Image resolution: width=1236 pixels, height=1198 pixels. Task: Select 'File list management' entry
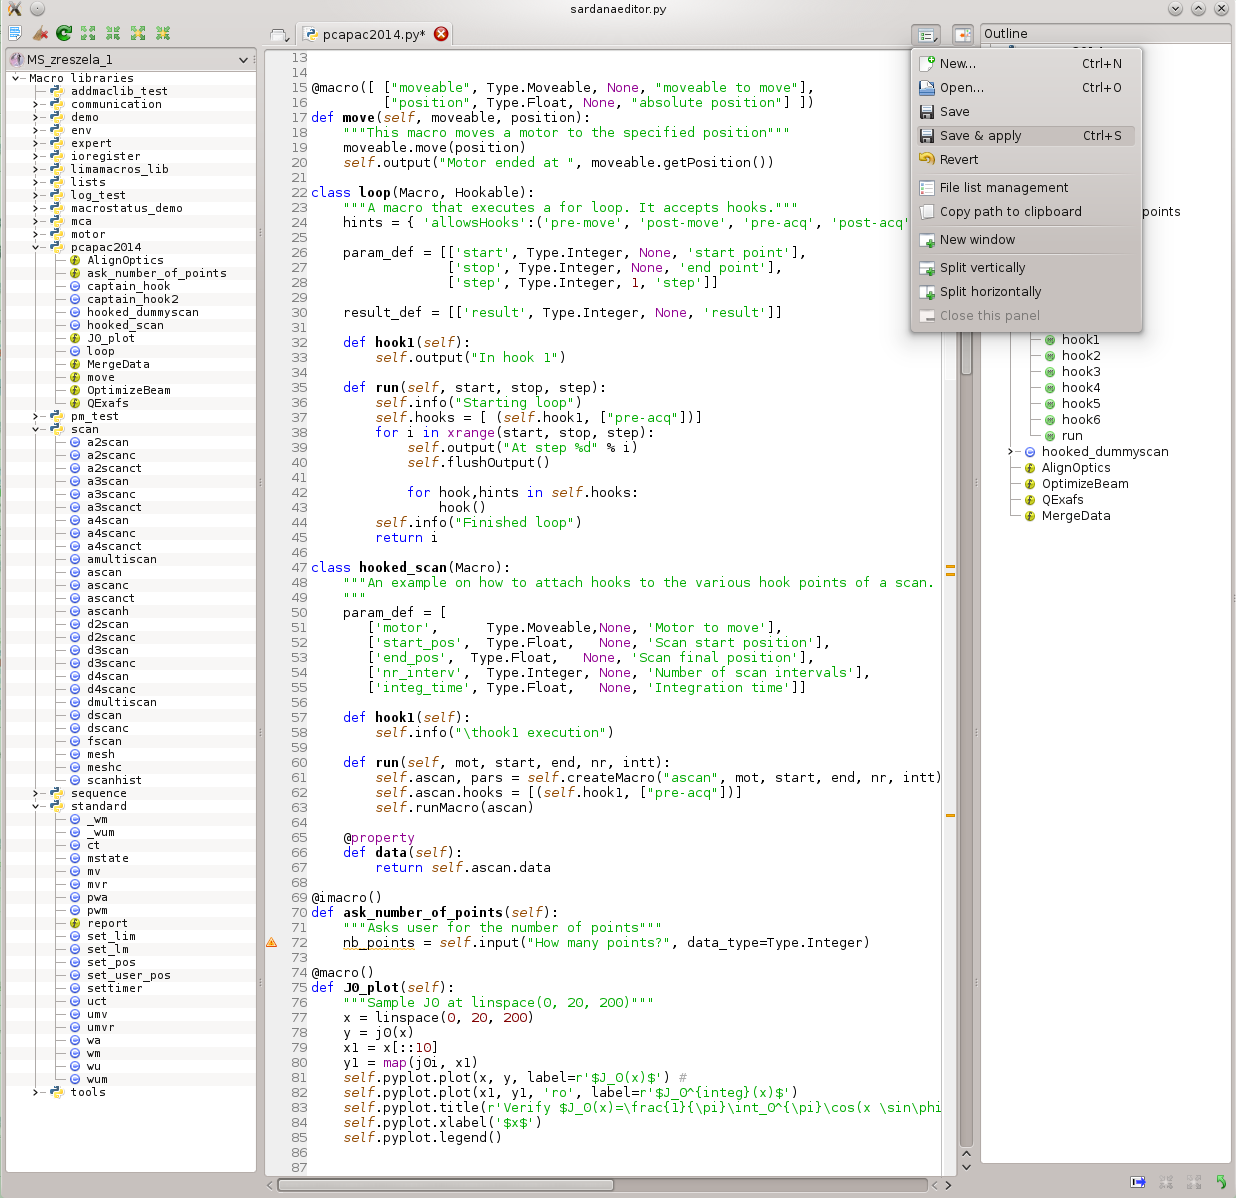tap(1003, 188)
